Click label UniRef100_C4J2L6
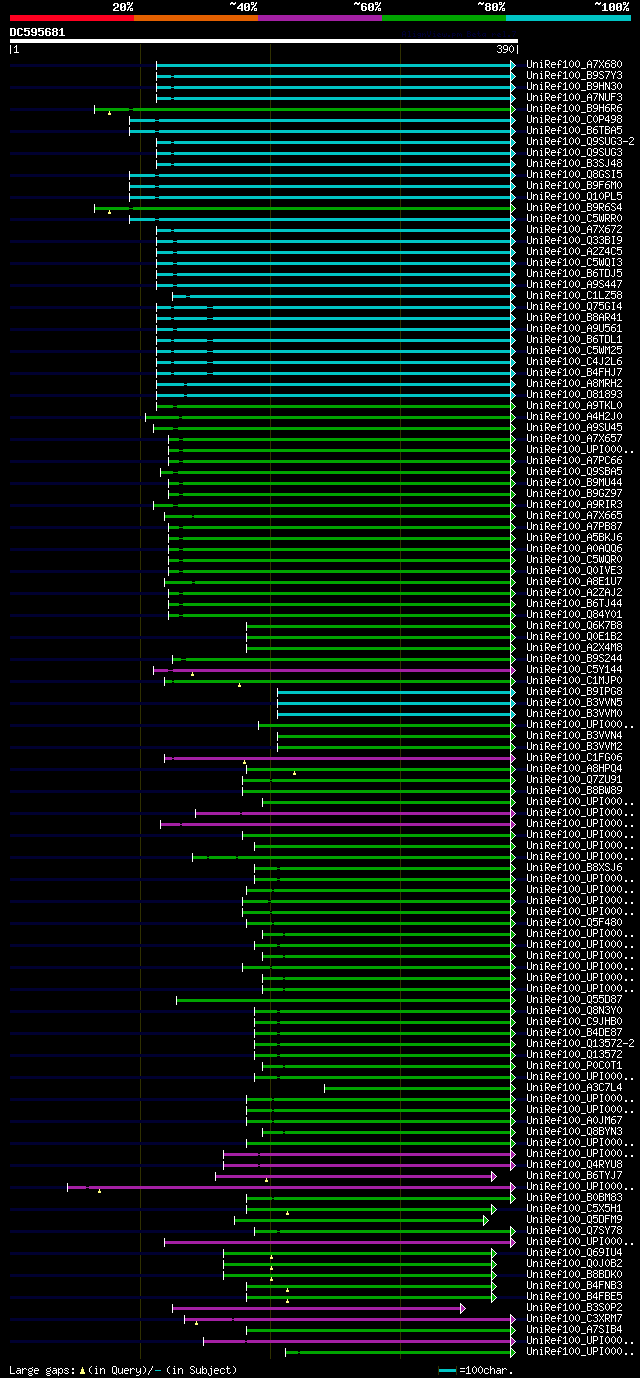 574,361
